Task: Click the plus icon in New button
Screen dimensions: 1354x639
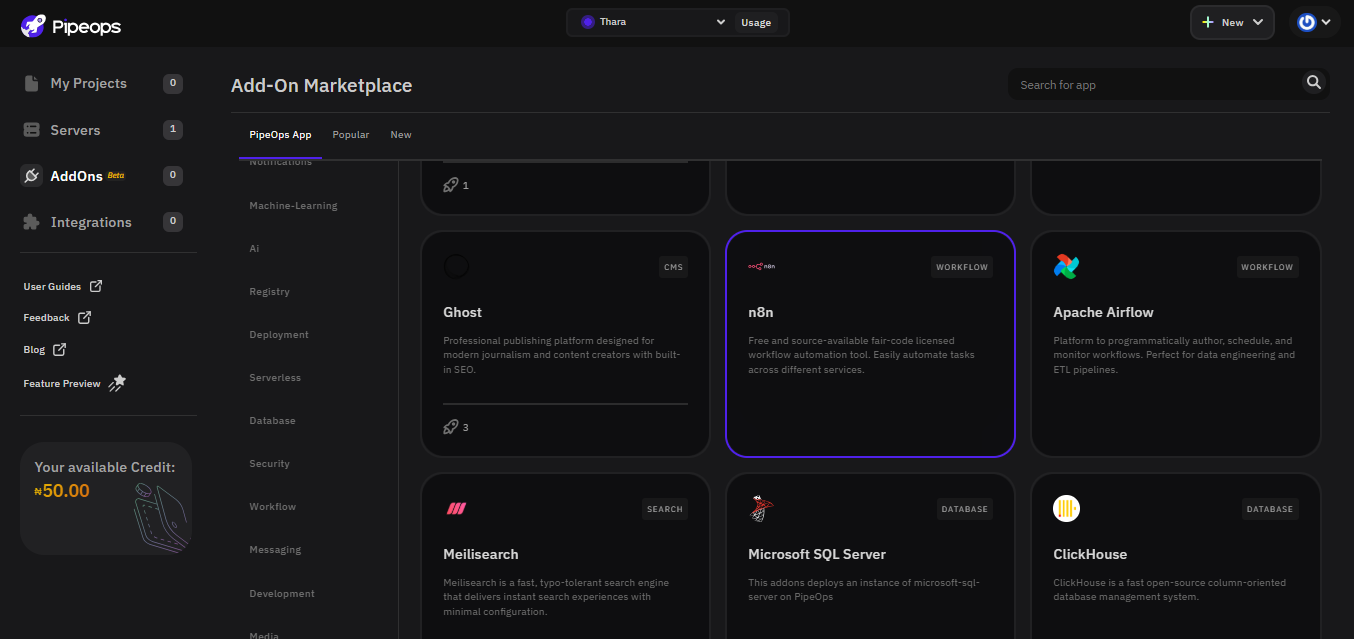Action: coord(1208,22)
